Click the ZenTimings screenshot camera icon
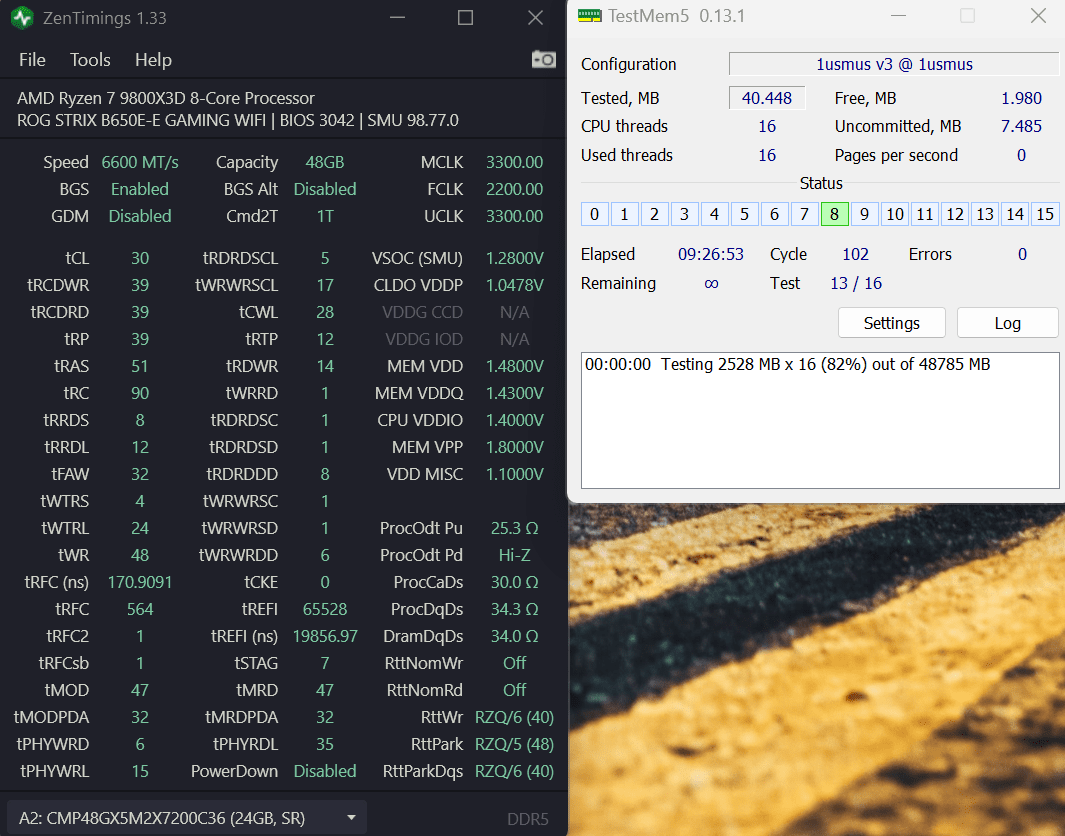Screen dimensions: 1065x836 click(543, 60)
